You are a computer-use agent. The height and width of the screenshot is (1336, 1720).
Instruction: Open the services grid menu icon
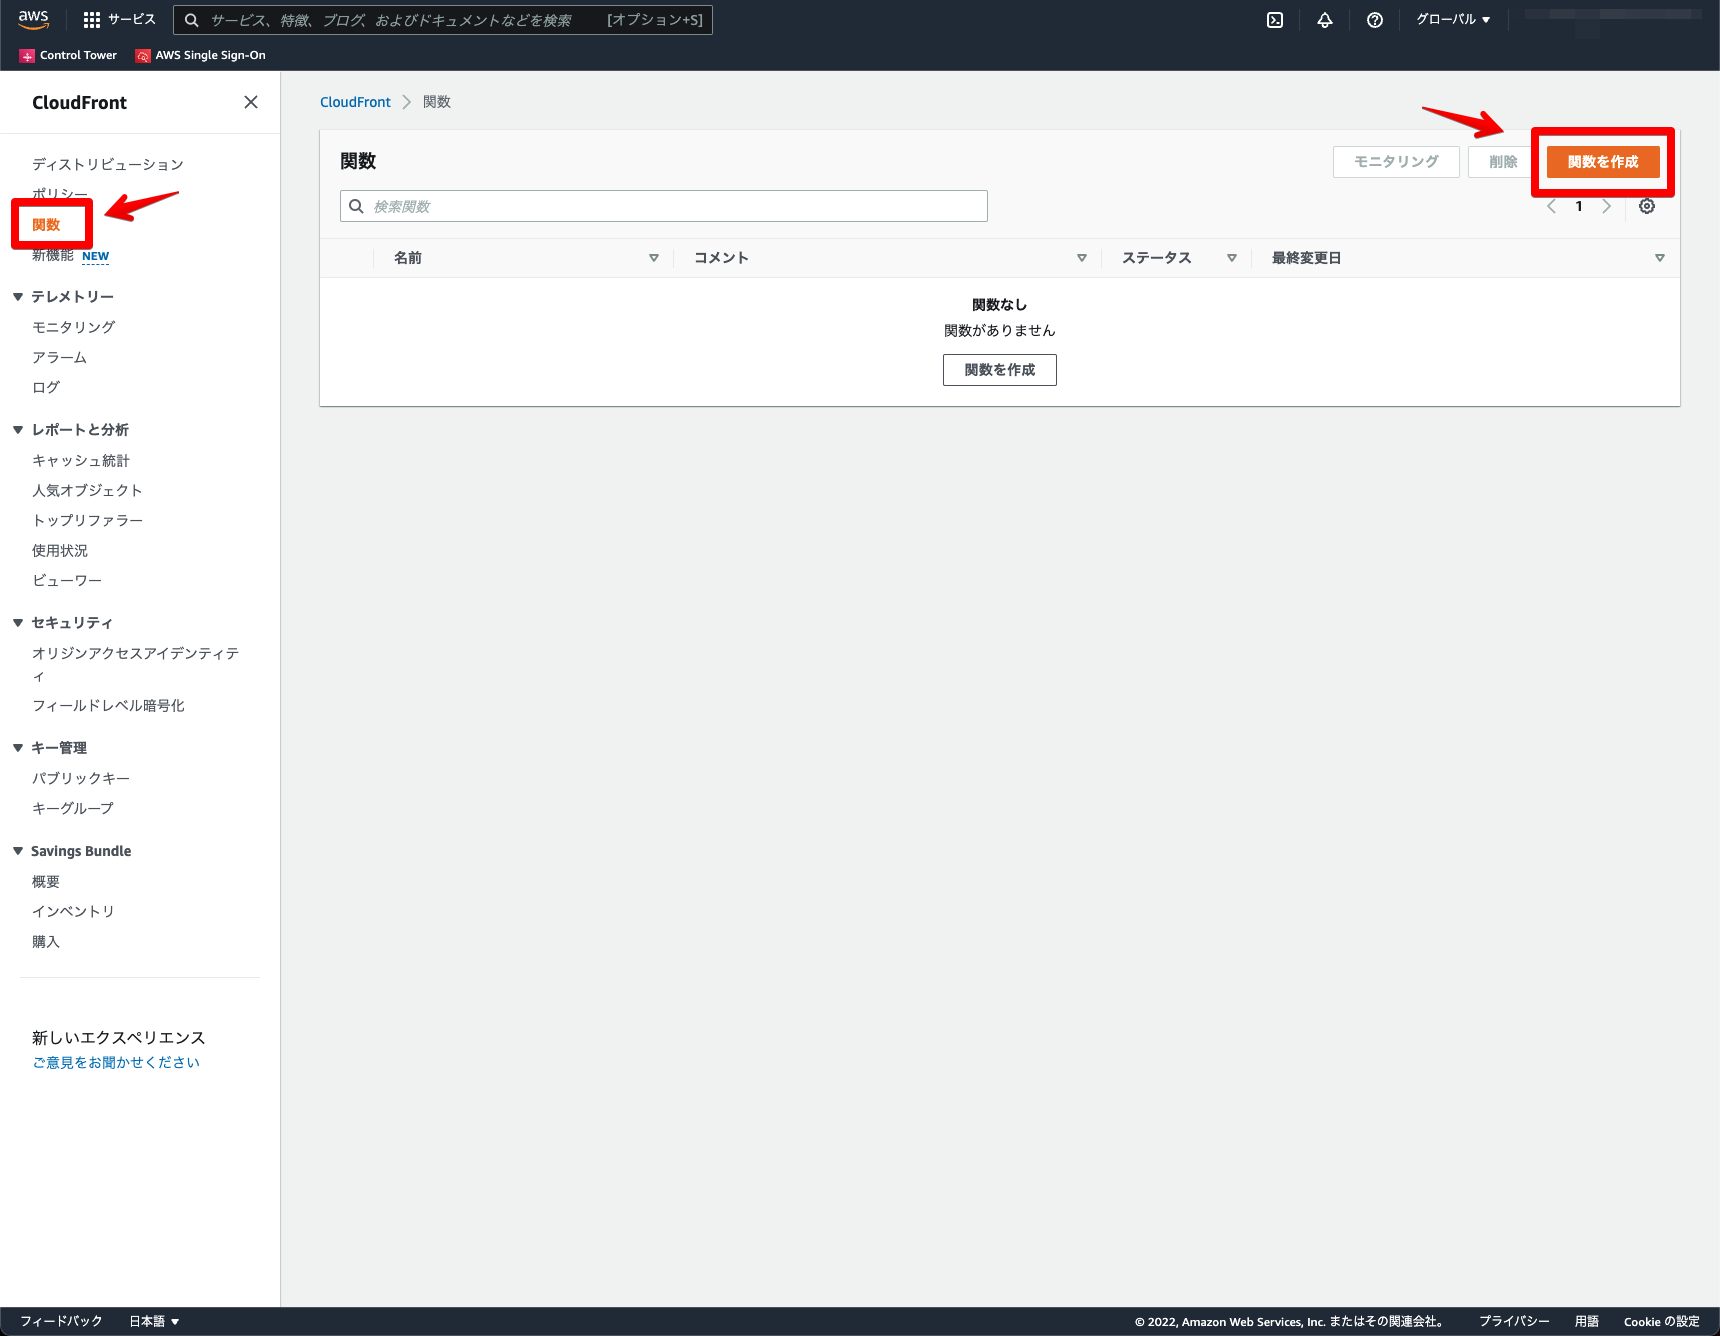click(92, 20)
